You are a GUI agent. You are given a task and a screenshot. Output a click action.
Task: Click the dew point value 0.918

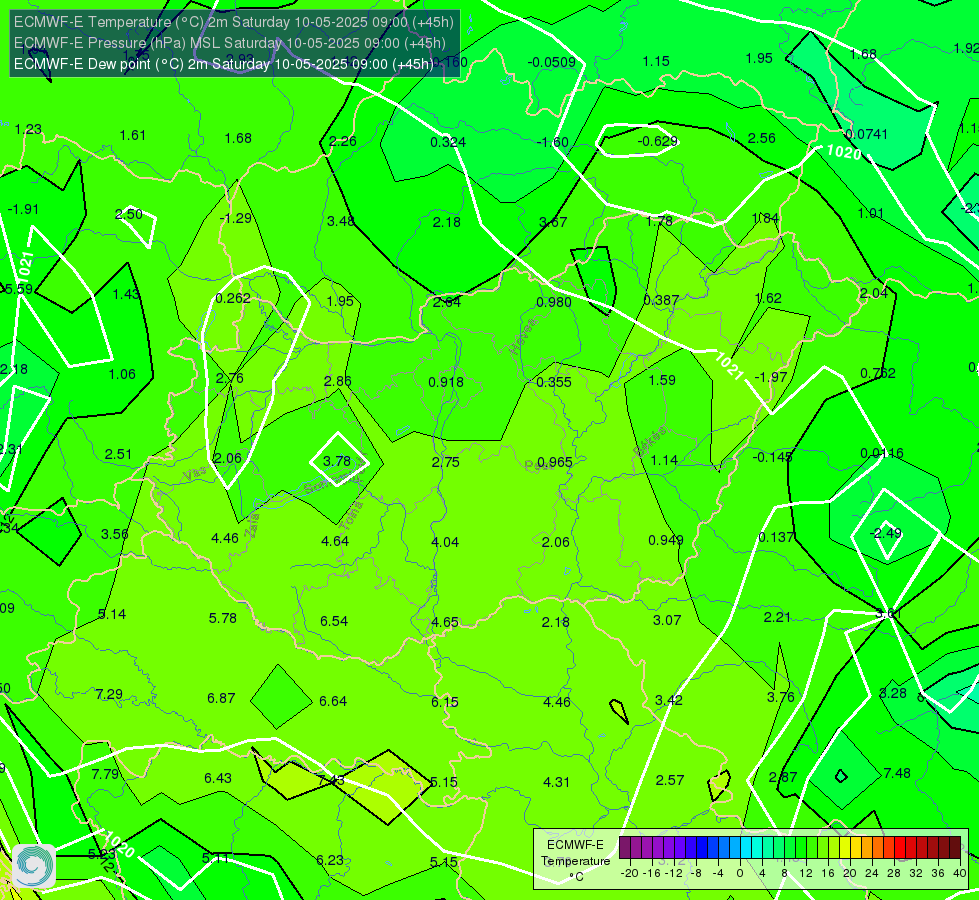point(446,382)
